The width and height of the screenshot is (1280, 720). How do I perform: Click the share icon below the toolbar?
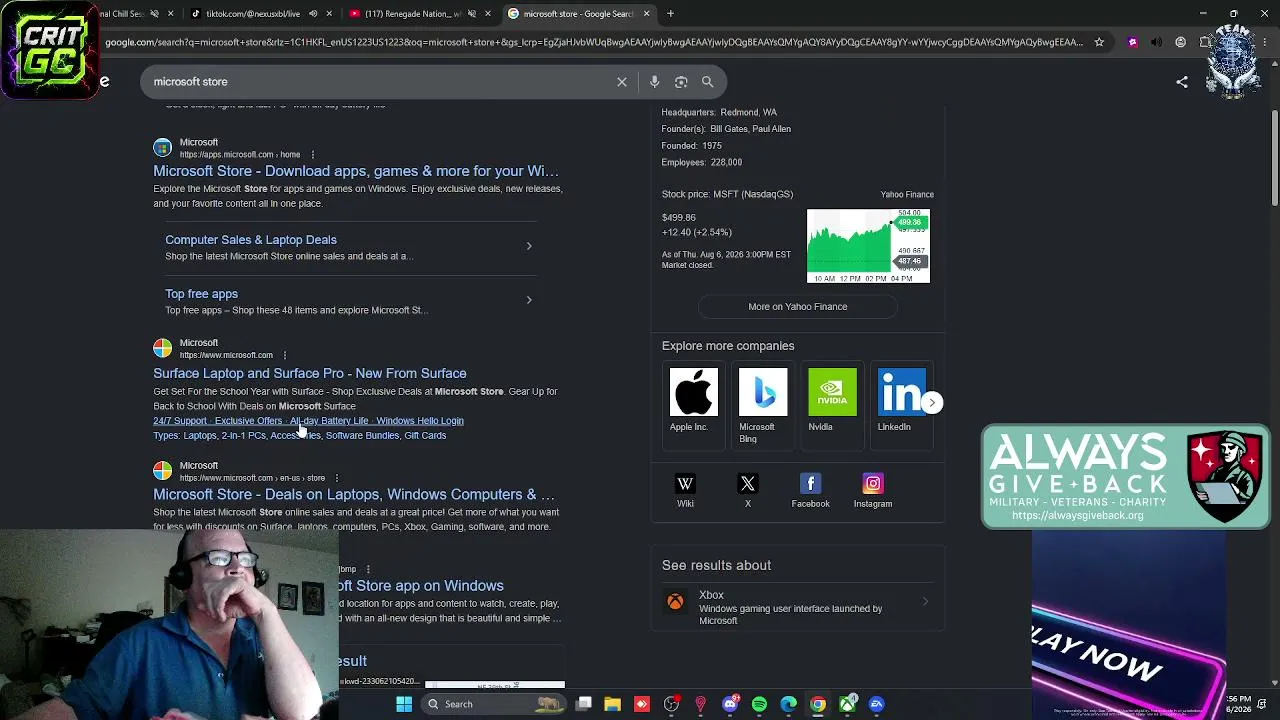[1182, 82]
